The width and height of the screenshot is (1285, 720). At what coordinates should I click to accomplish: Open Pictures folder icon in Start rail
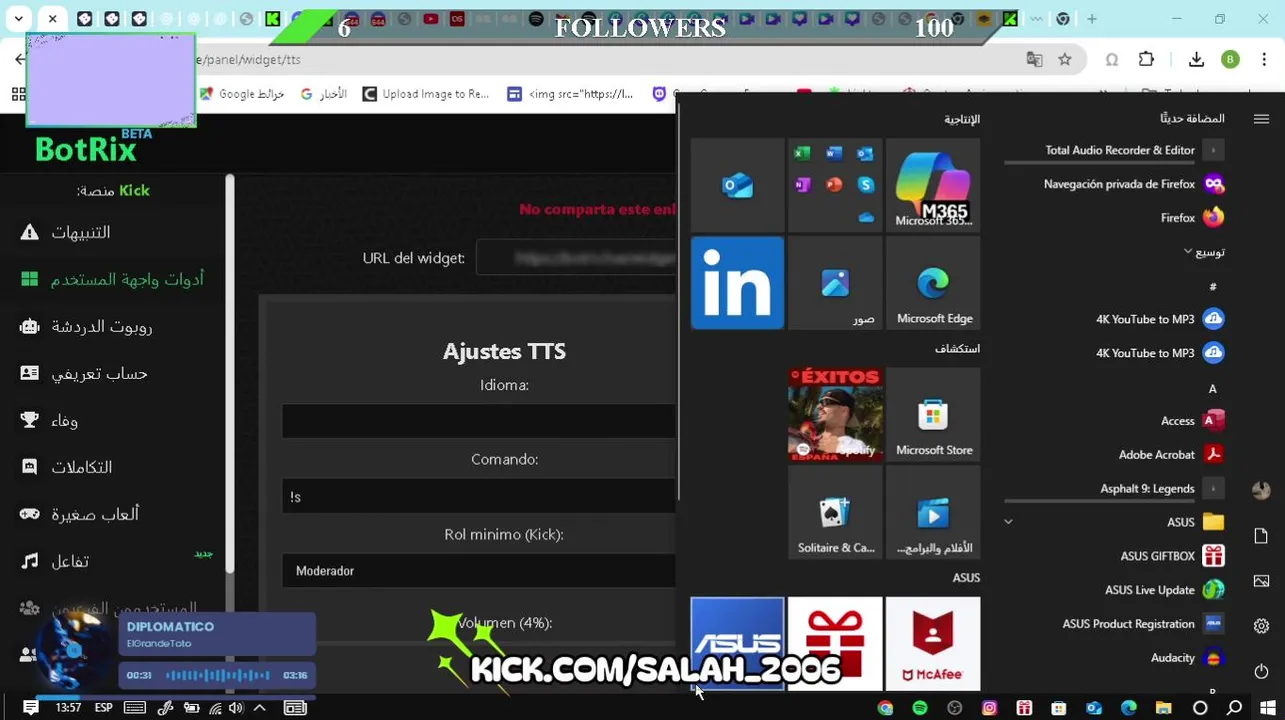click(x=1261, y=581)
